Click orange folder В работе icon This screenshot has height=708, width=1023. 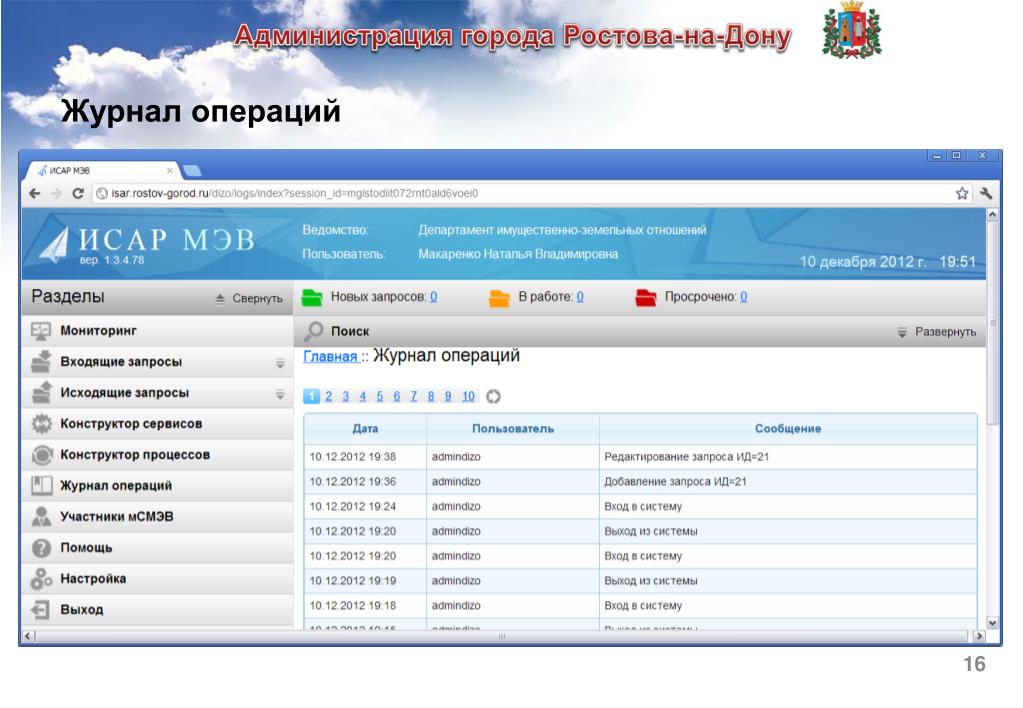(499, 298)
